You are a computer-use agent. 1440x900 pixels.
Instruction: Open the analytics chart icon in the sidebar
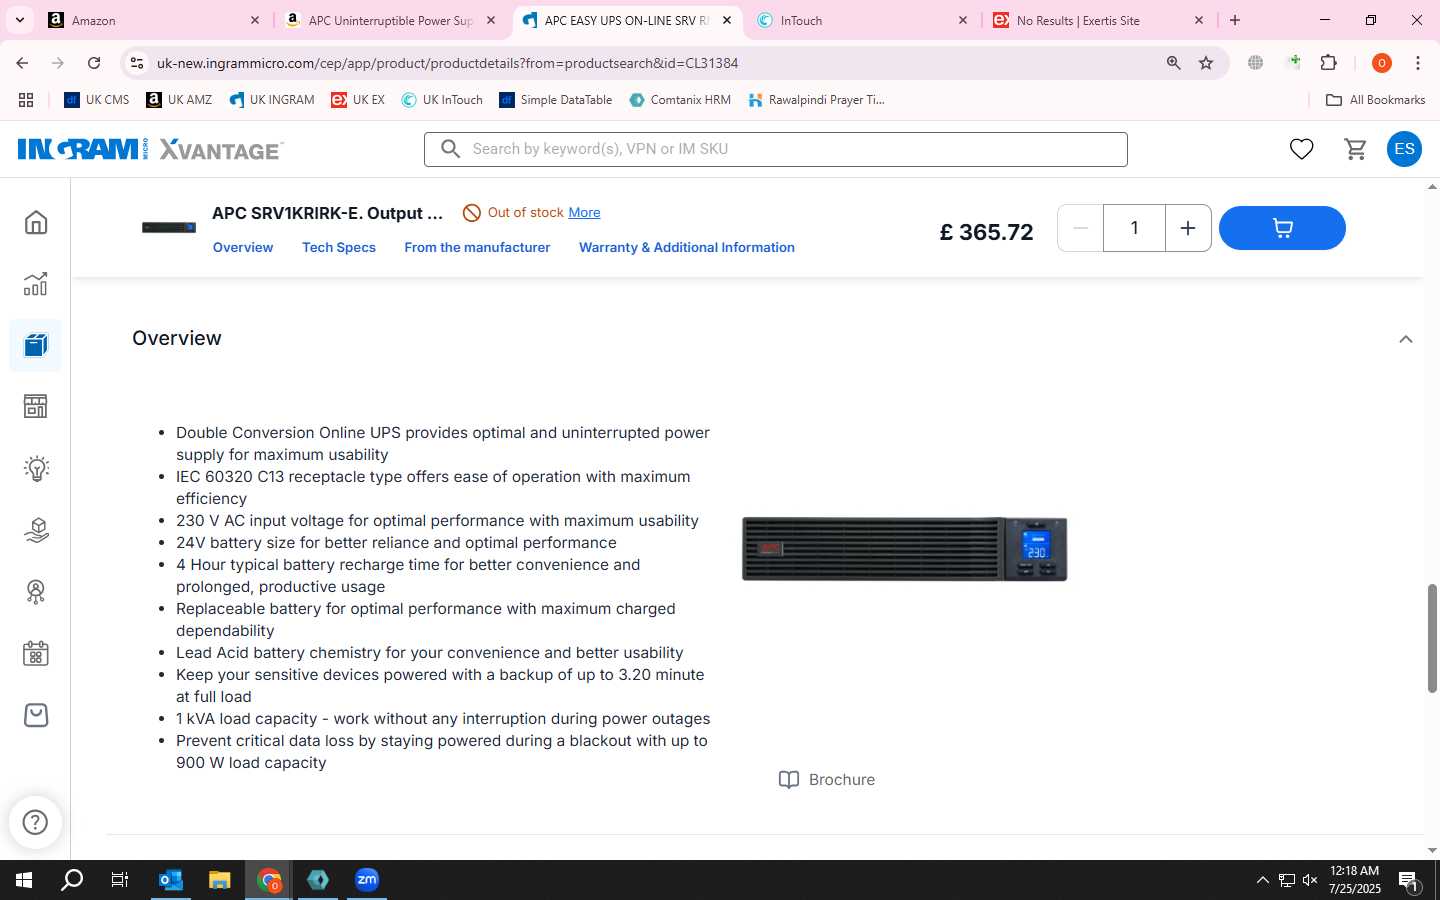pyautogui.click(x=36, y=284)
